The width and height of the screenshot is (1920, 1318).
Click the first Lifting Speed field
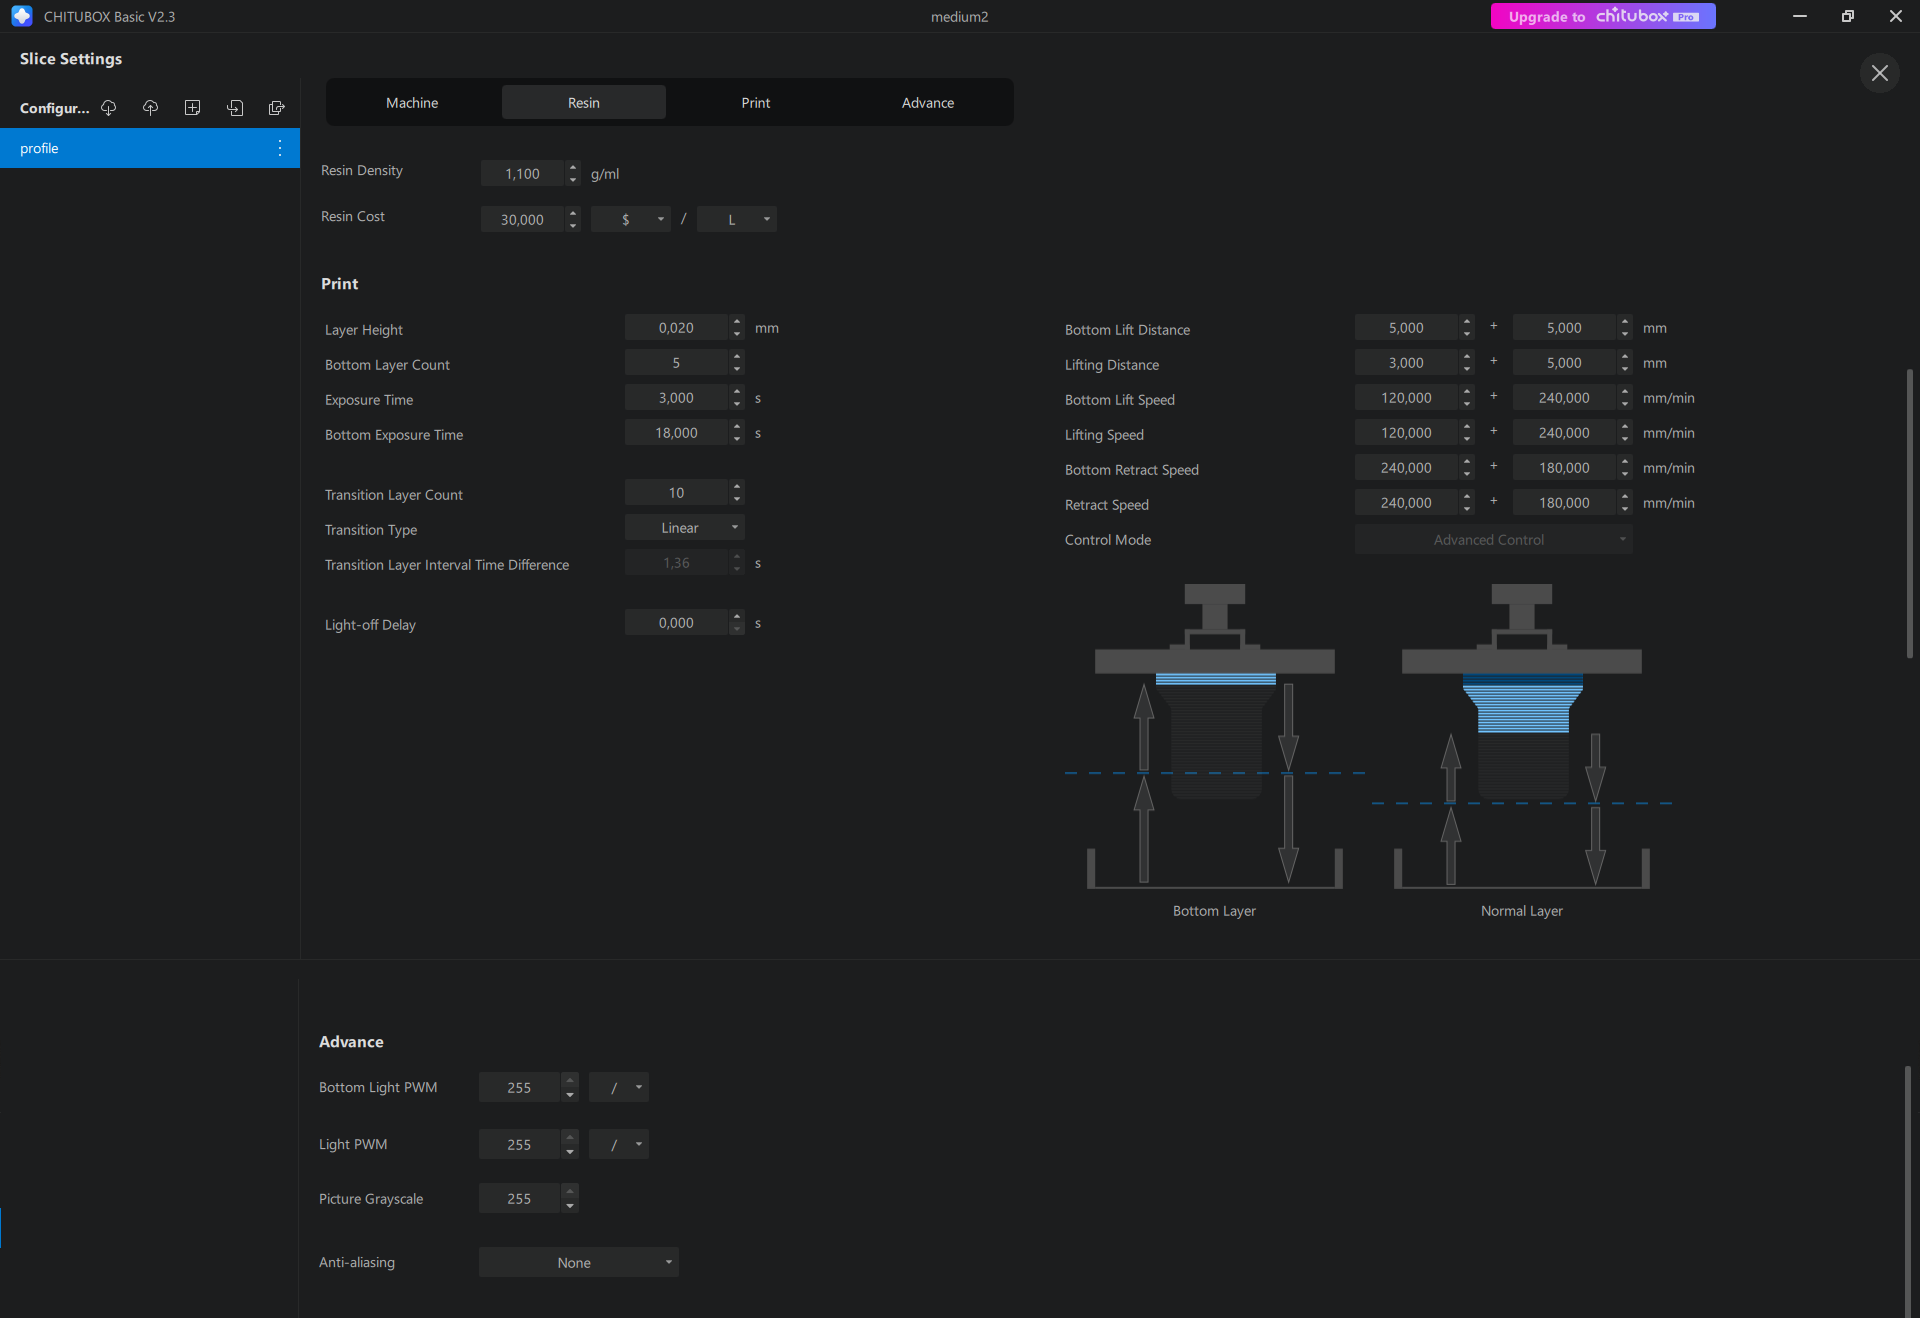[1407, 432]
